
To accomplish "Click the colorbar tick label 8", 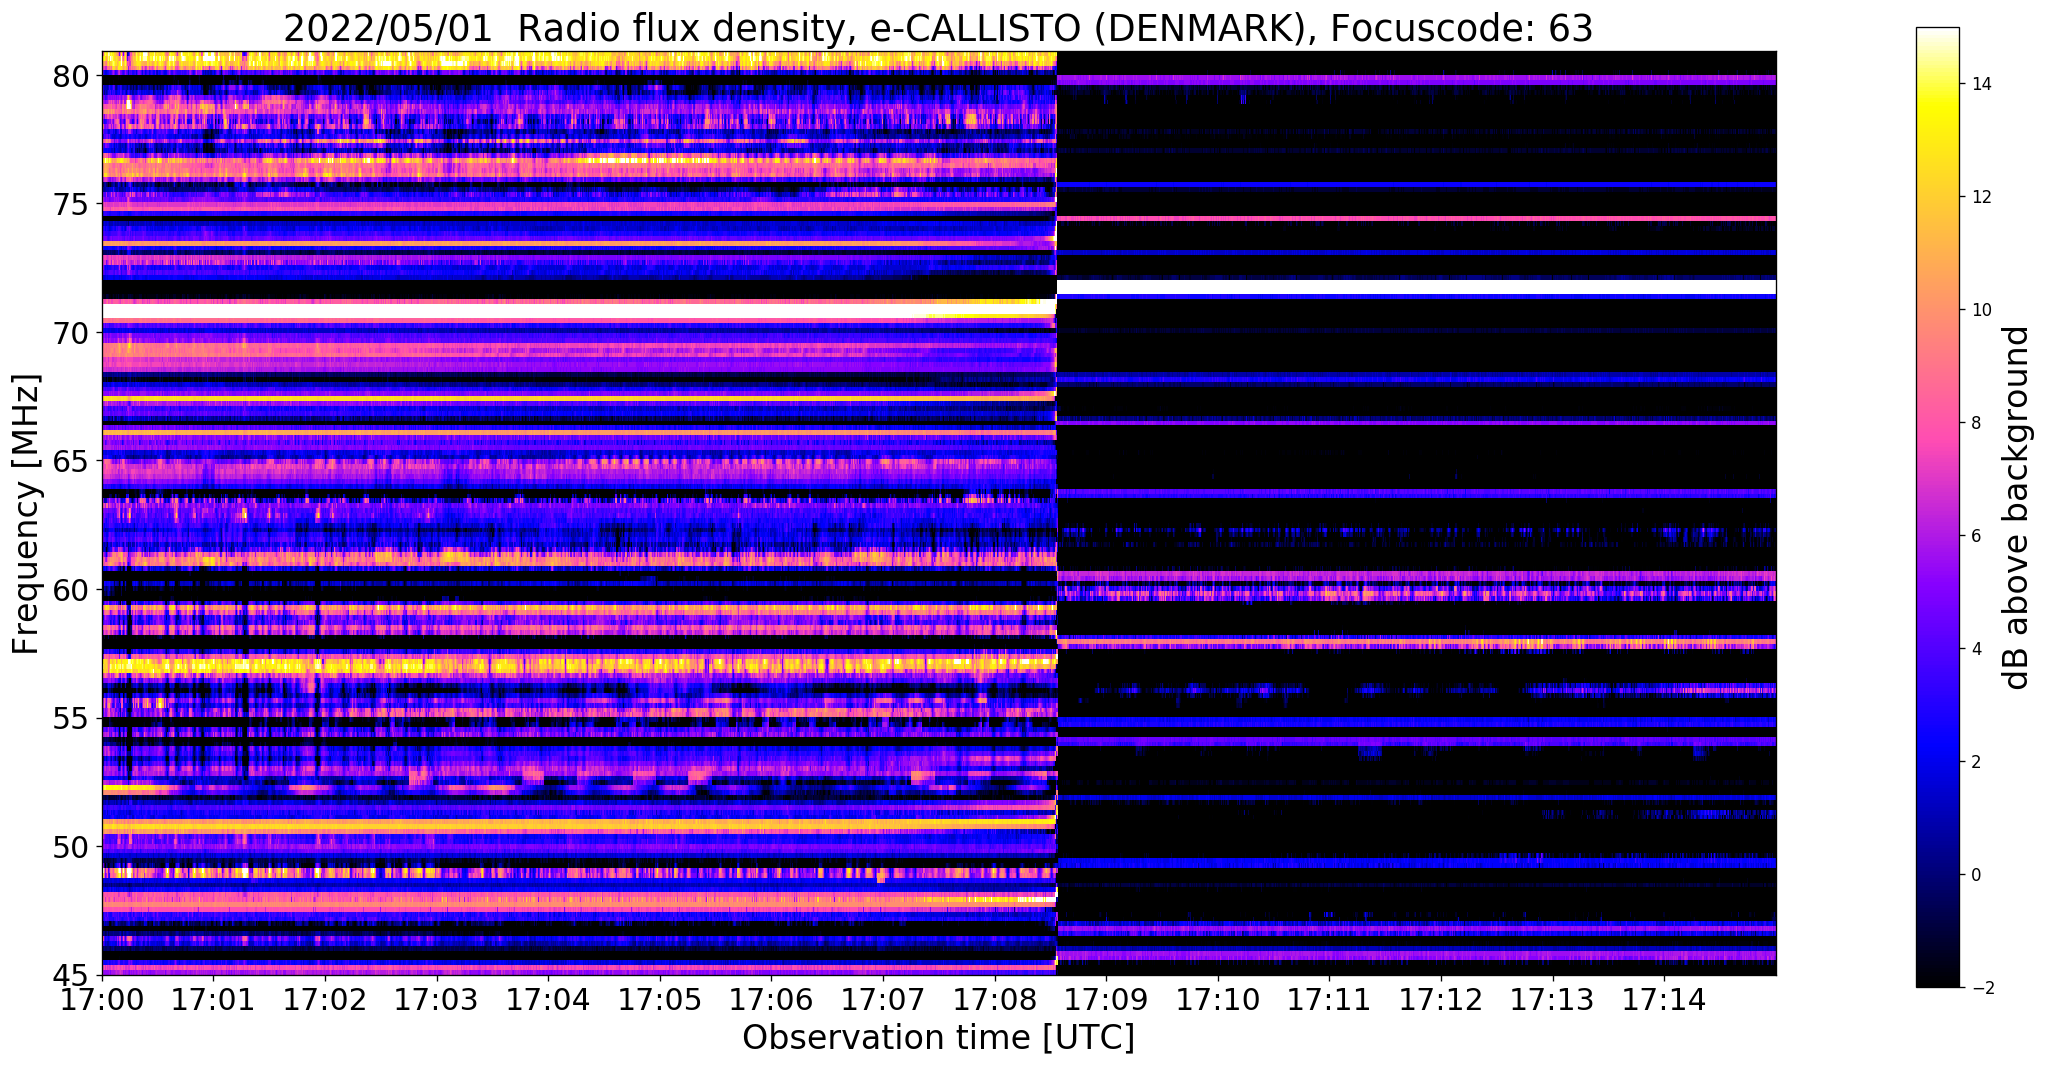I will click(x=1975, y=423).
